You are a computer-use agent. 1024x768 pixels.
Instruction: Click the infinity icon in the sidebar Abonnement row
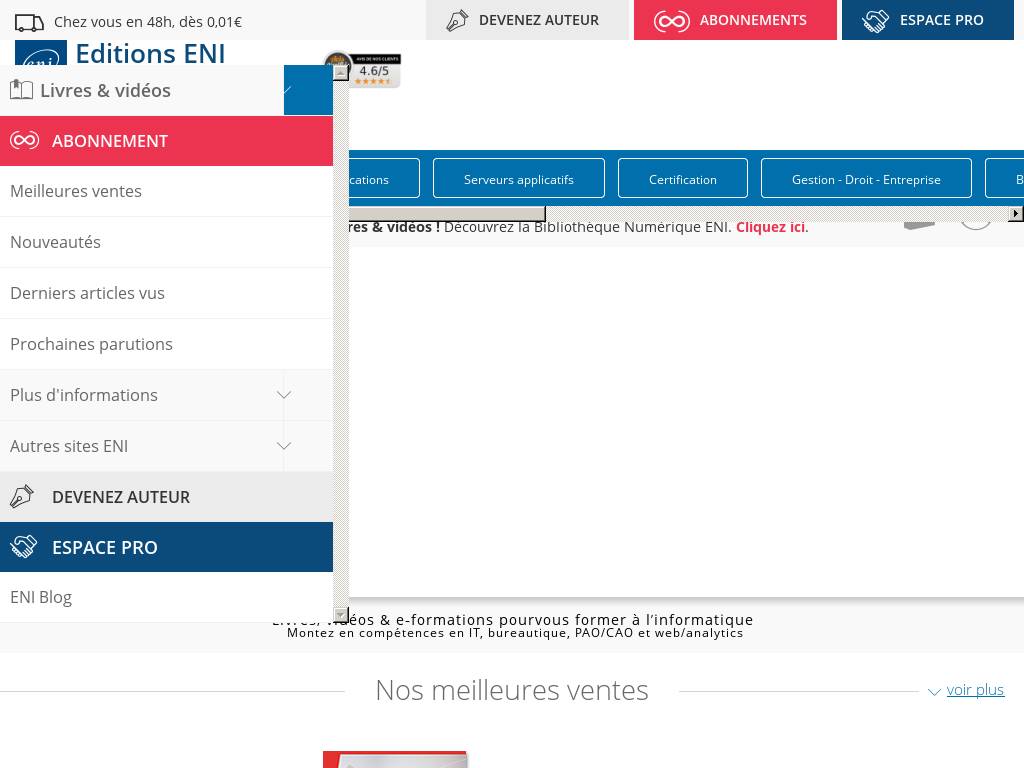point(25,141)
